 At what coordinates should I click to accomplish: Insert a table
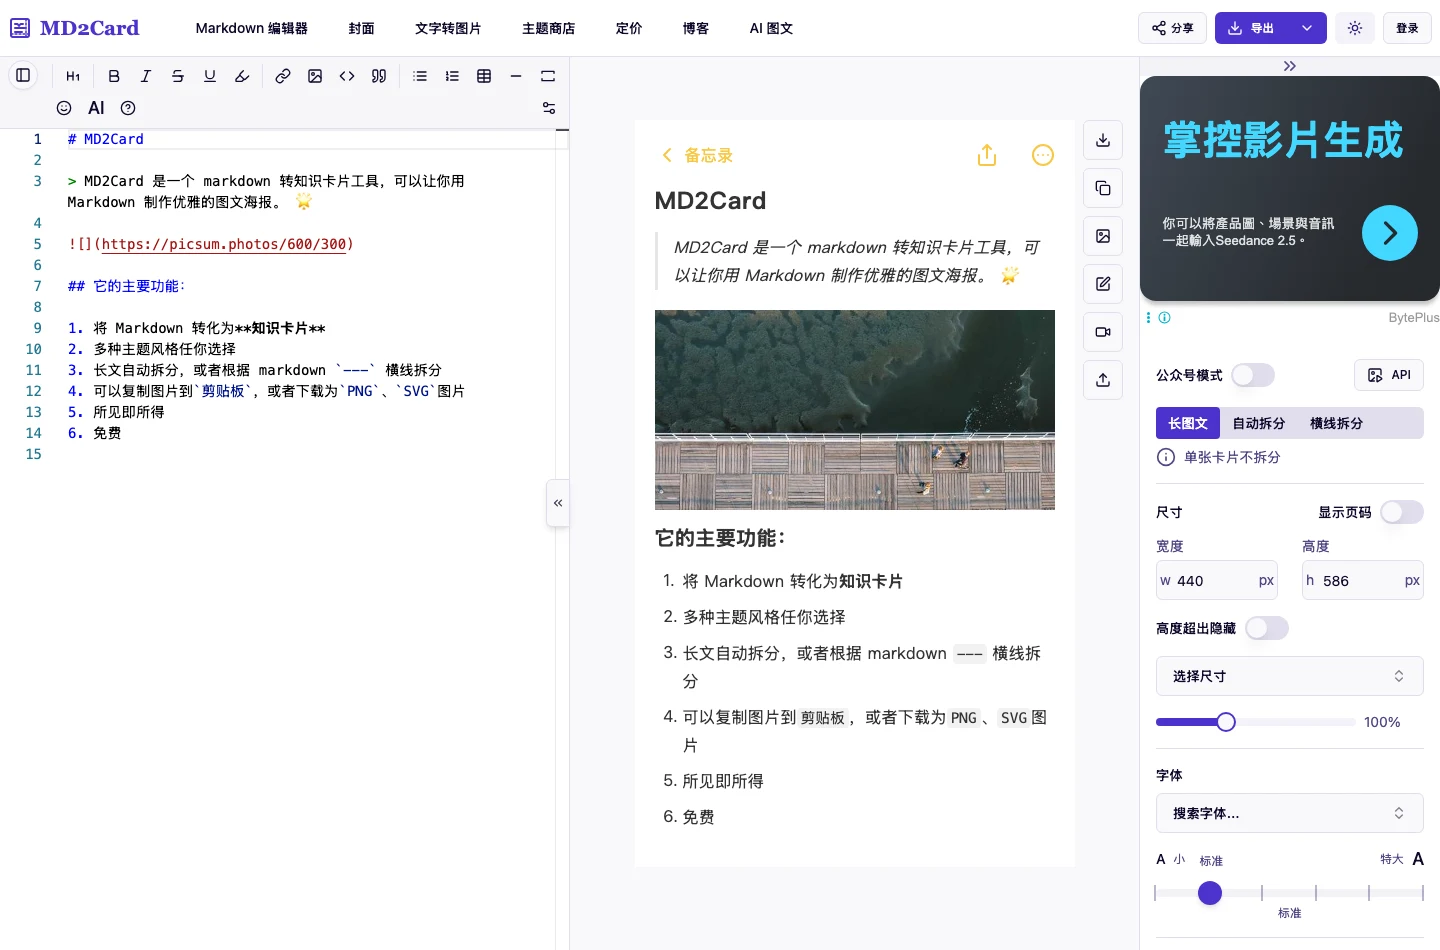coord(484,76)
